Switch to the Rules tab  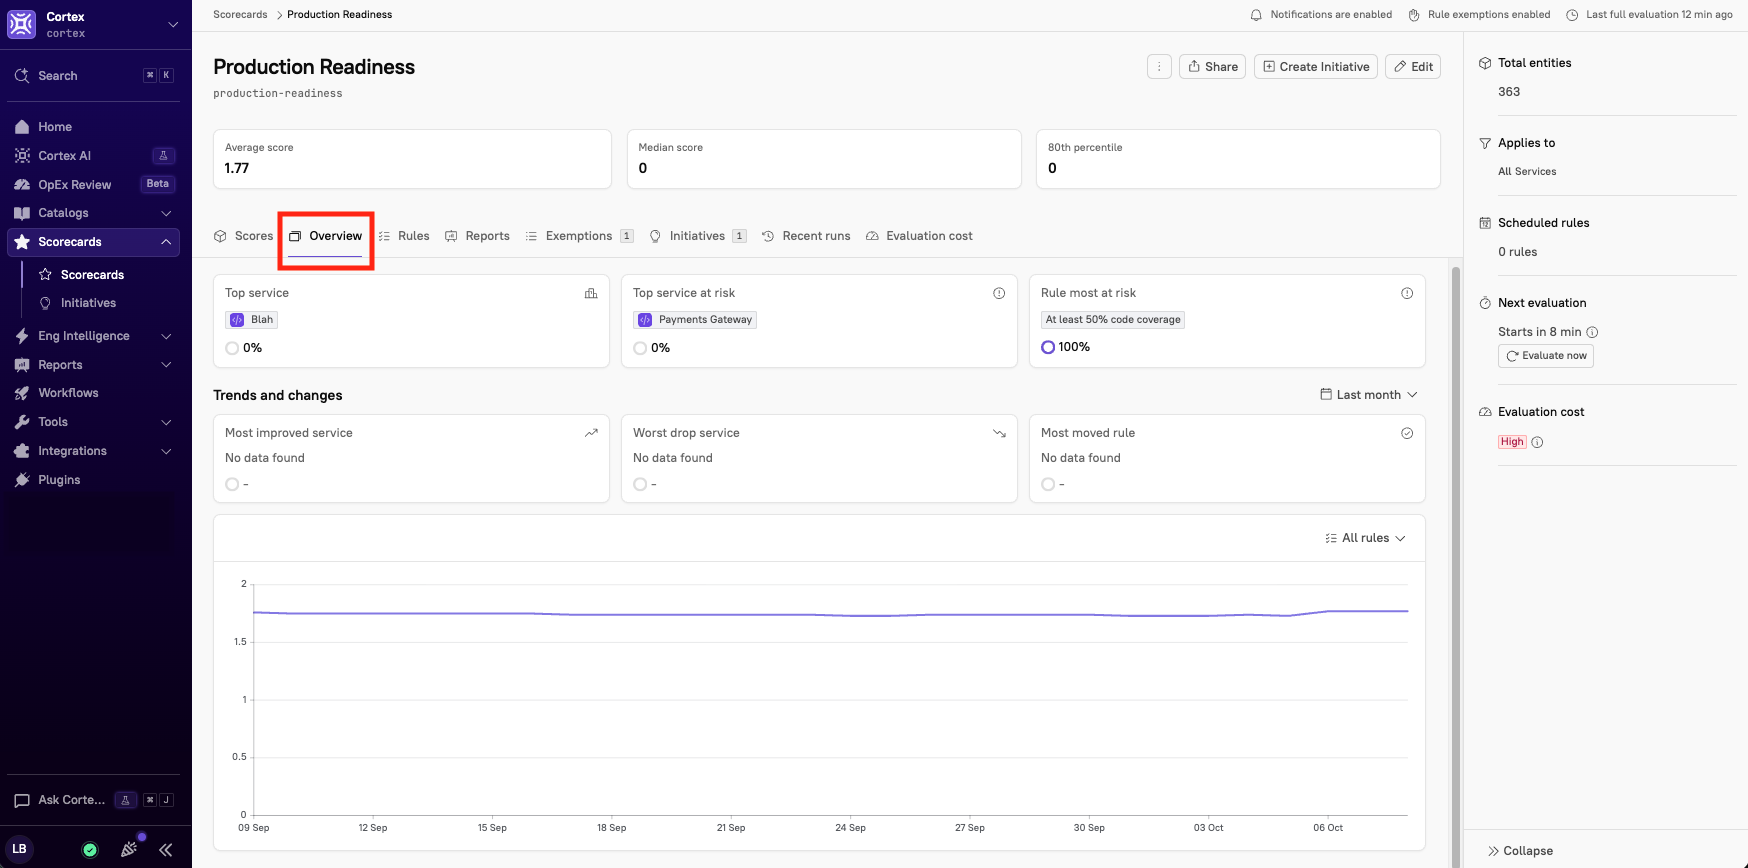(404, 236)
